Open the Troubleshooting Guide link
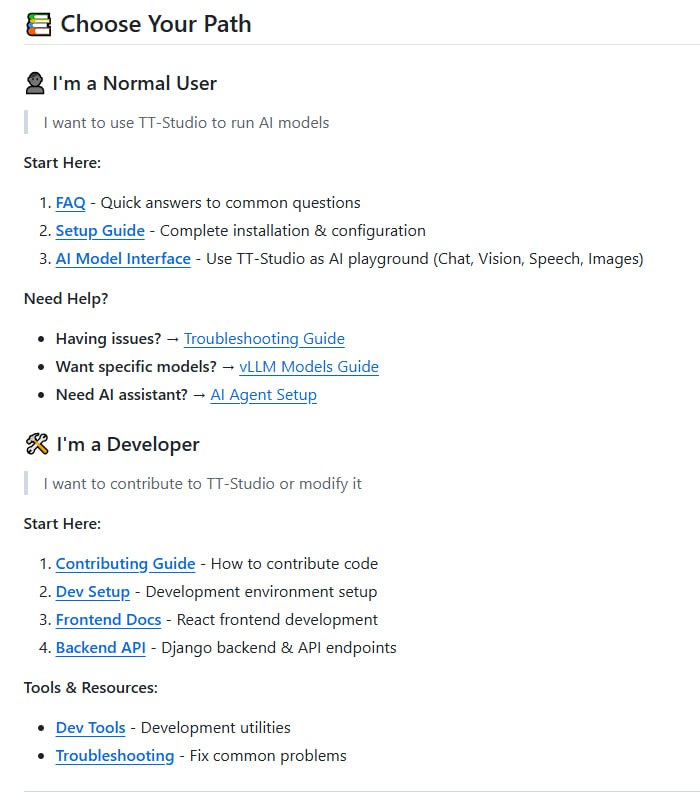The width and height of the screenshot is (700, 792). (x=264, y=339)
